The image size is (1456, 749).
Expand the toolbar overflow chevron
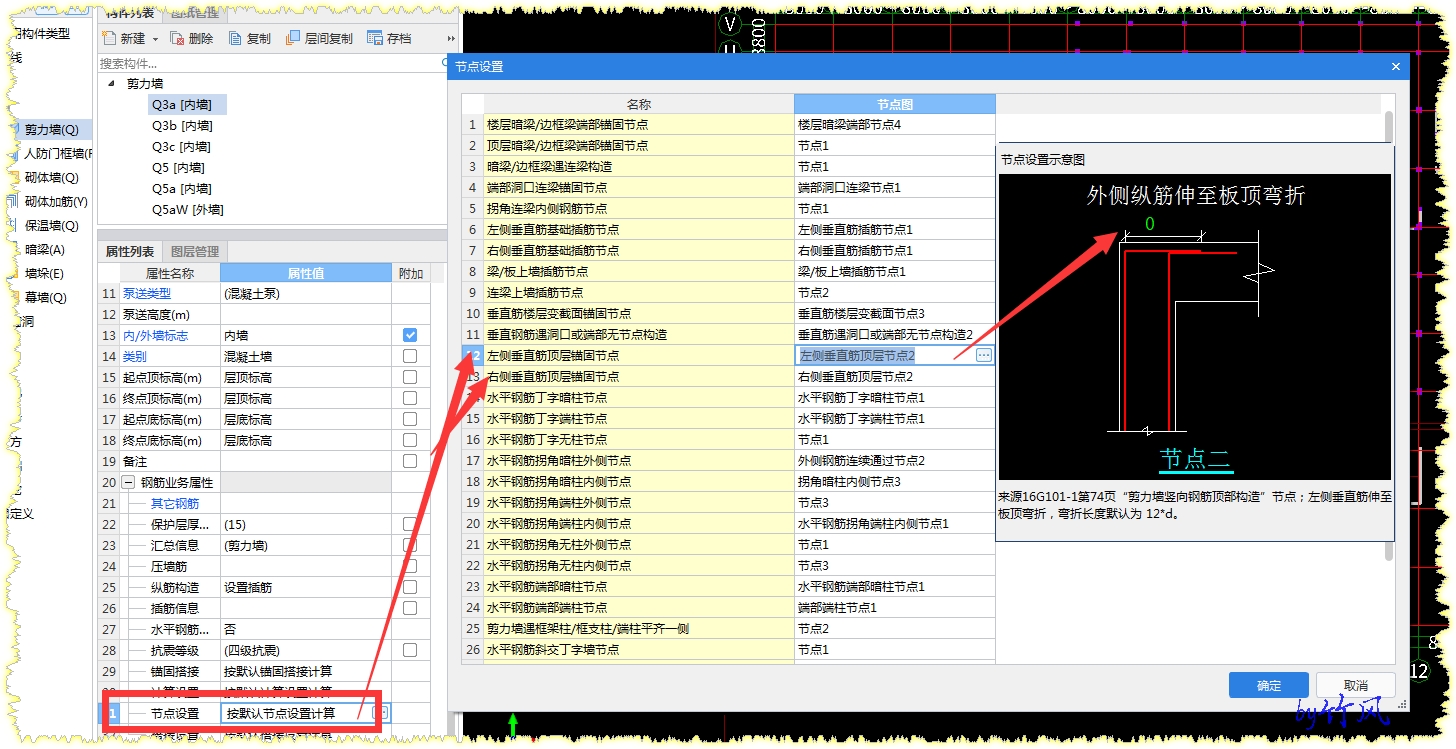coord(451,39)
